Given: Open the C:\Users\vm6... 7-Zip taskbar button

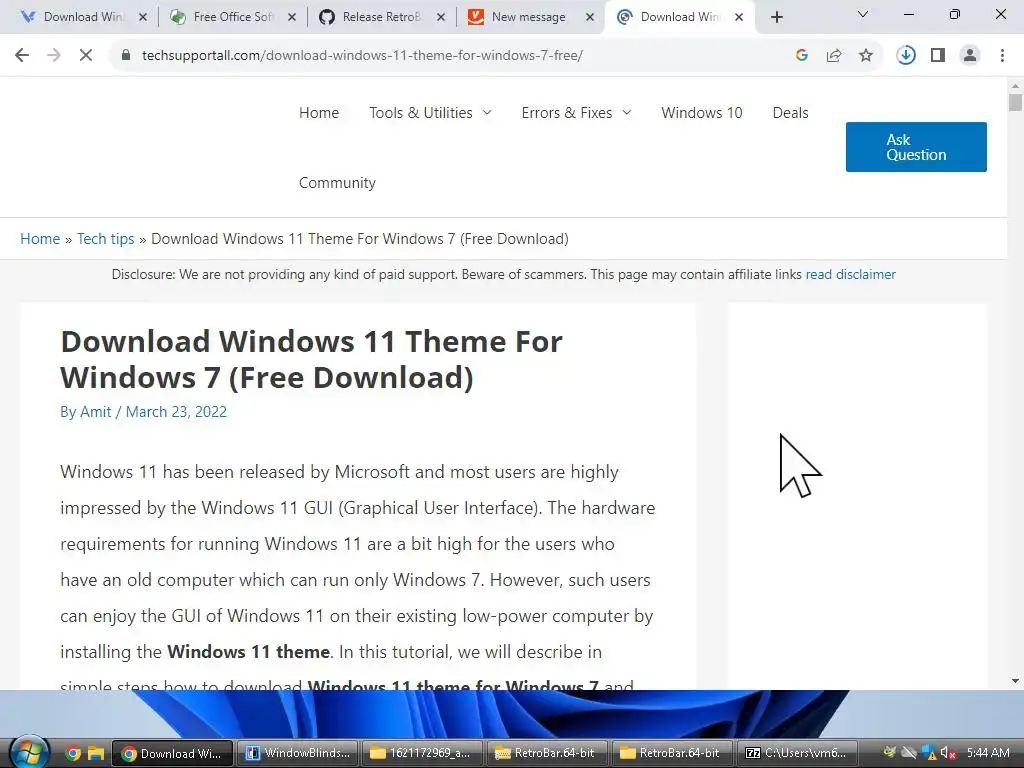Looking at the screenshot, I should click(797, 754).
